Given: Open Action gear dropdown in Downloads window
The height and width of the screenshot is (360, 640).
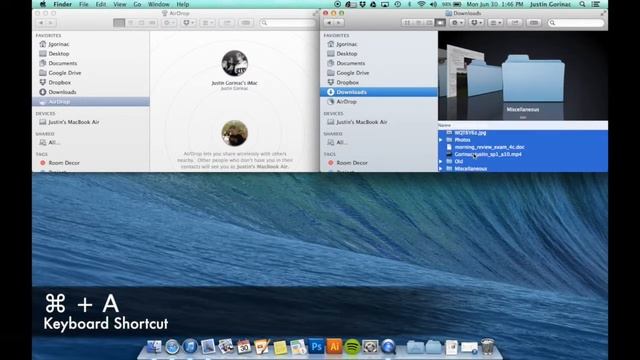Looking at the screenshot, I should [457, 23].
